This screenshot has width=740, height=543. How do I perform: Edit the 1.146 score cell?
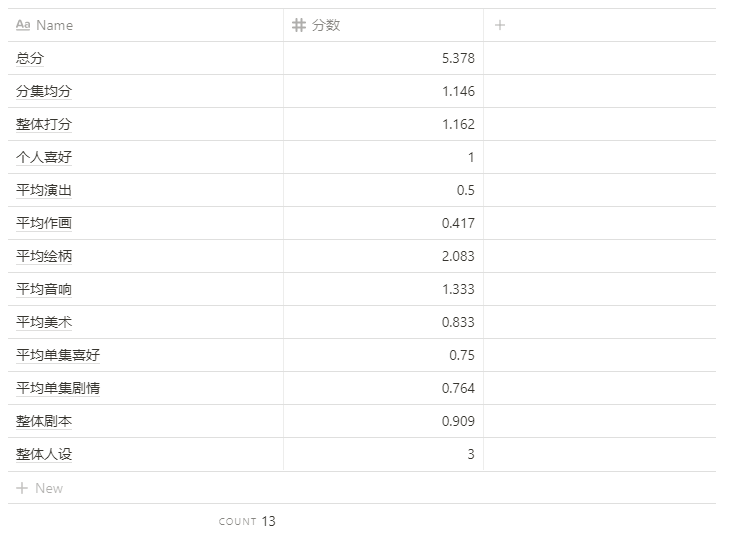click(x=383, y=91)
